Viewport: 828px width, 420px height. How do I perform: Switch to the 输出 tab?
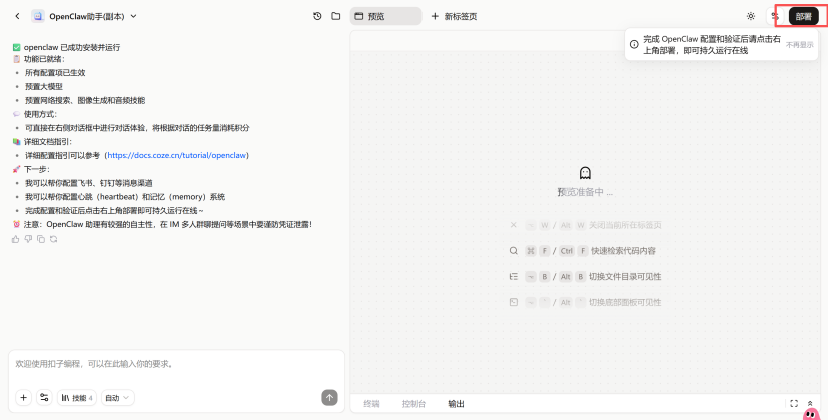[x=457, y=404]
